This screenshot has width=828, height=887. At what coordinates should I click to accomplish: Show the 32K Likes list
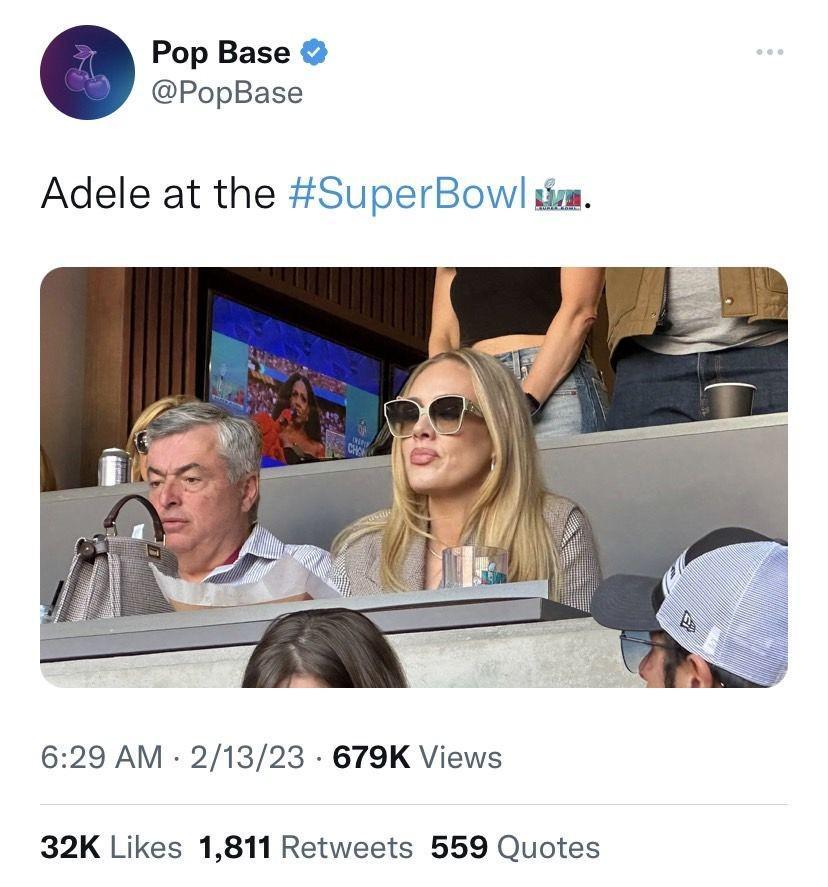pos(111,847)
